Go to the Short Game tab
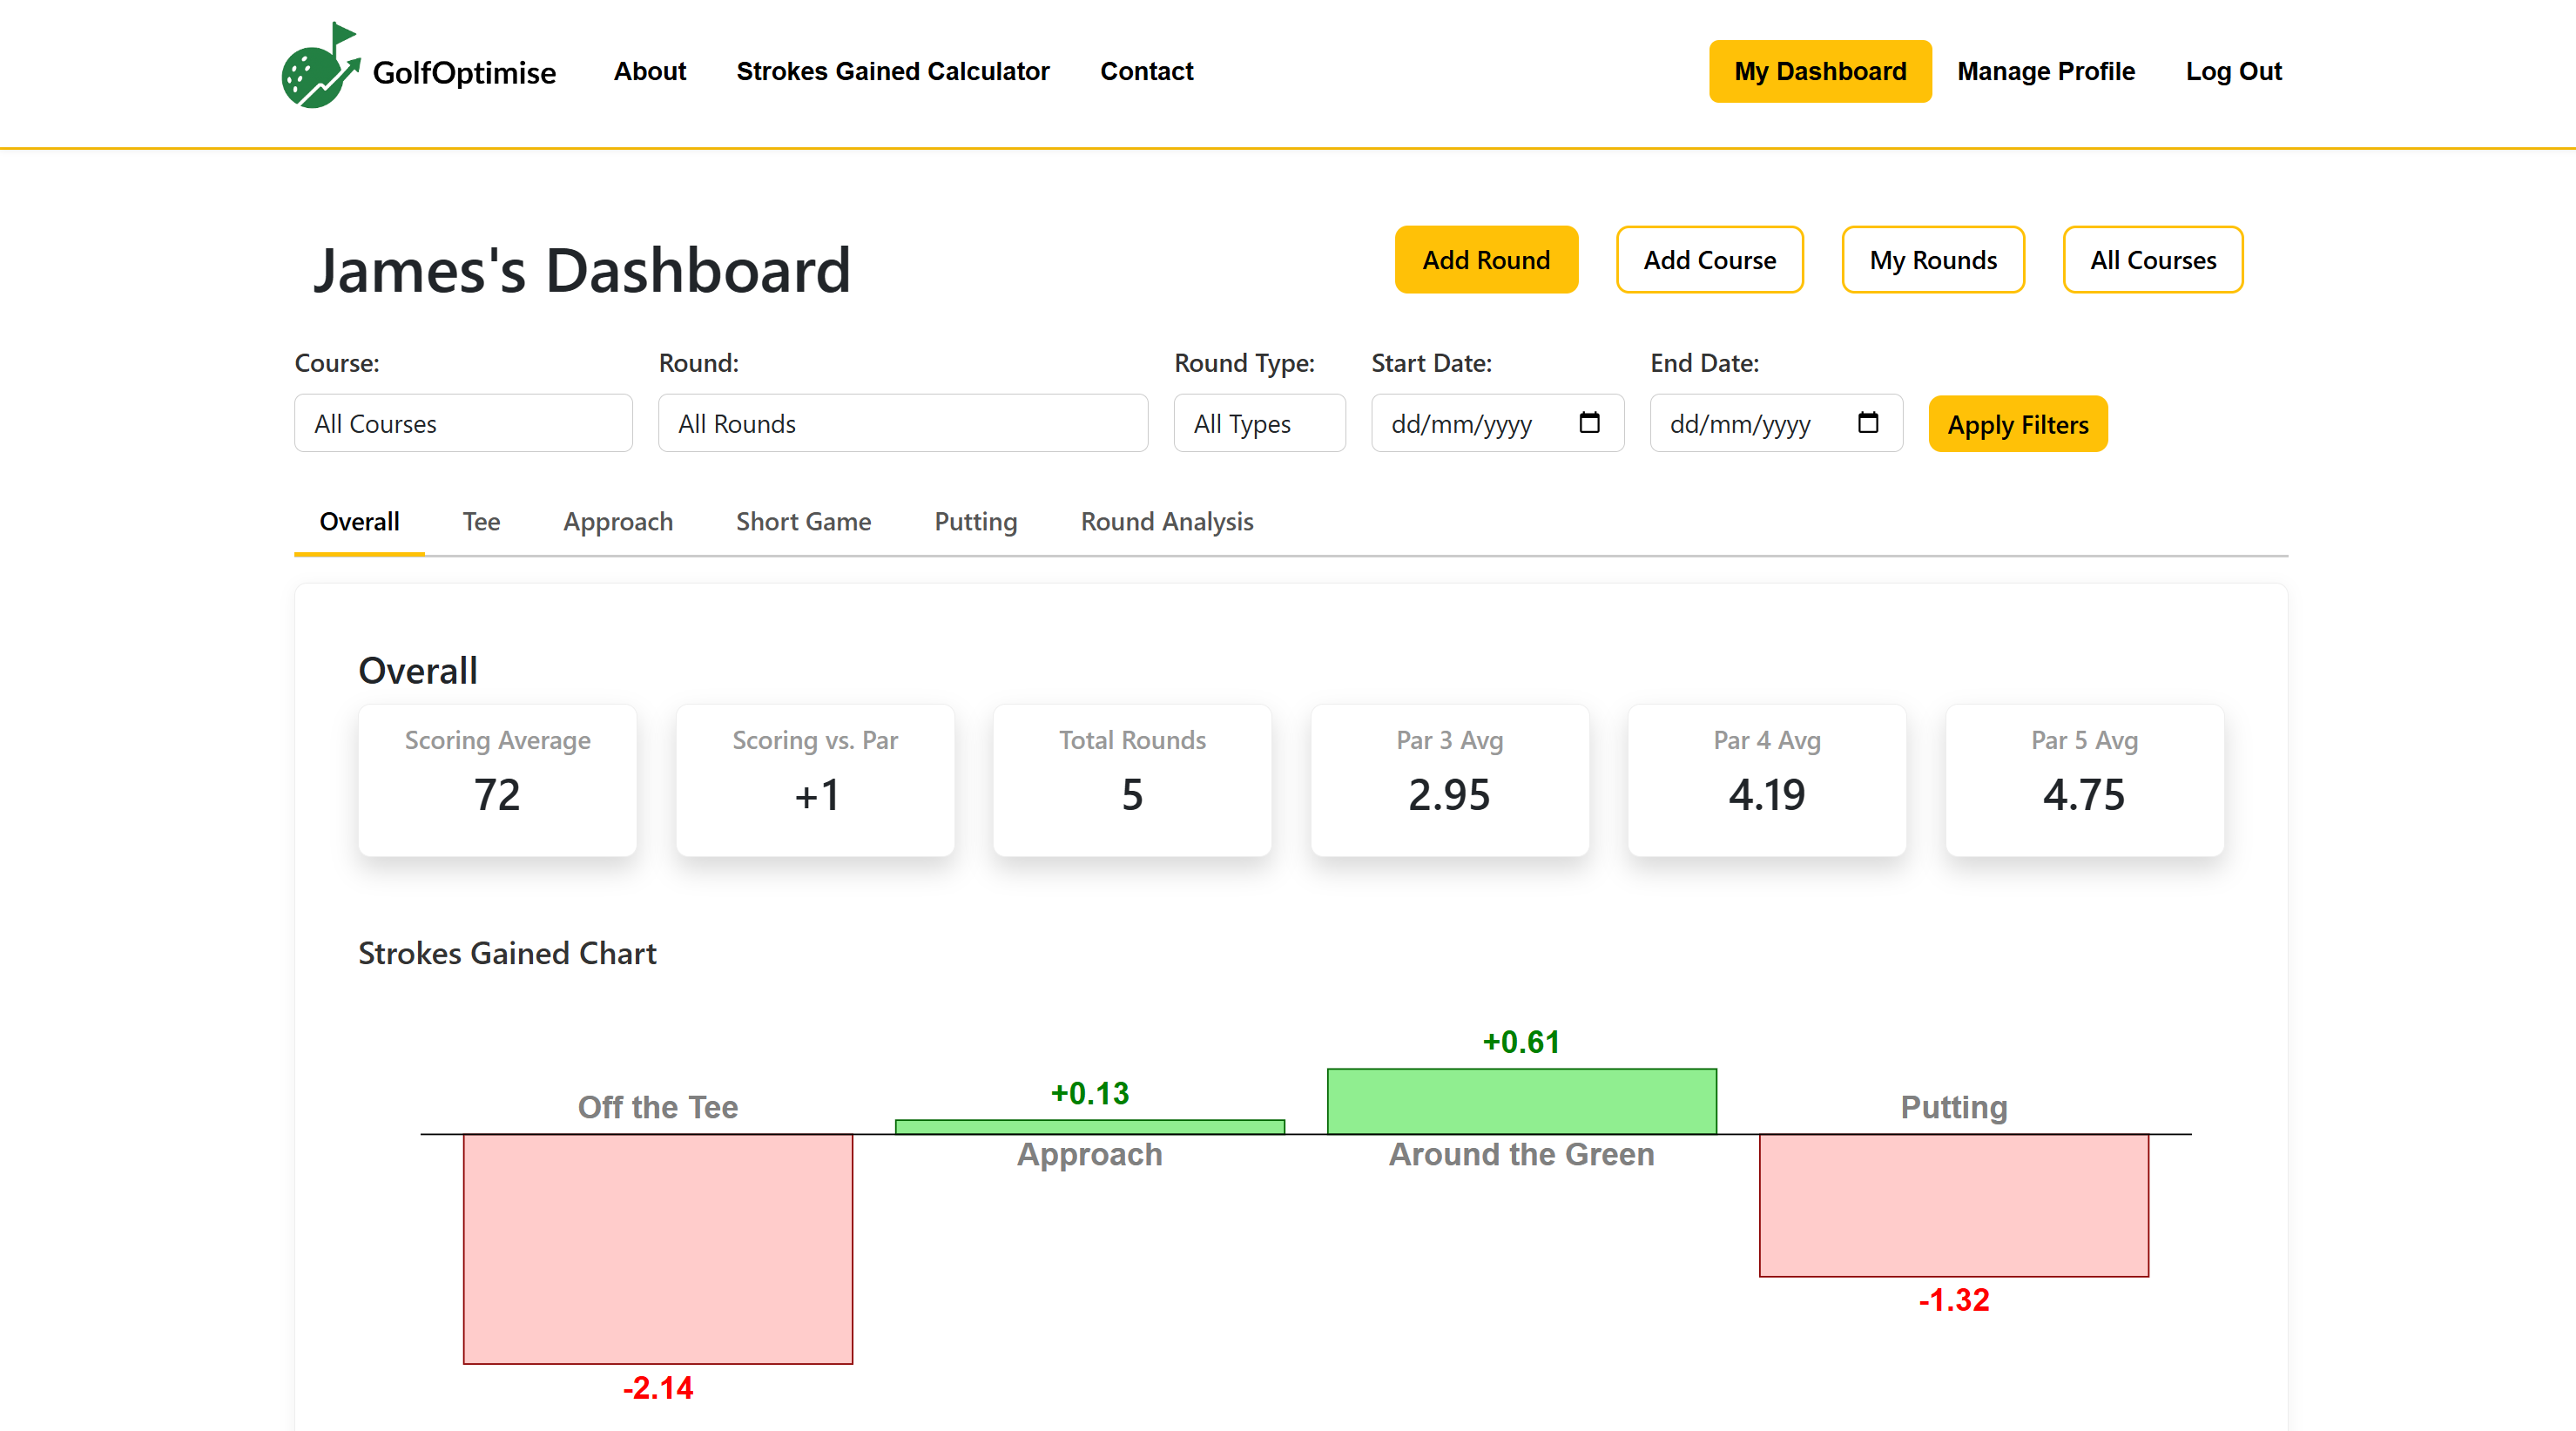 (803, 522)
